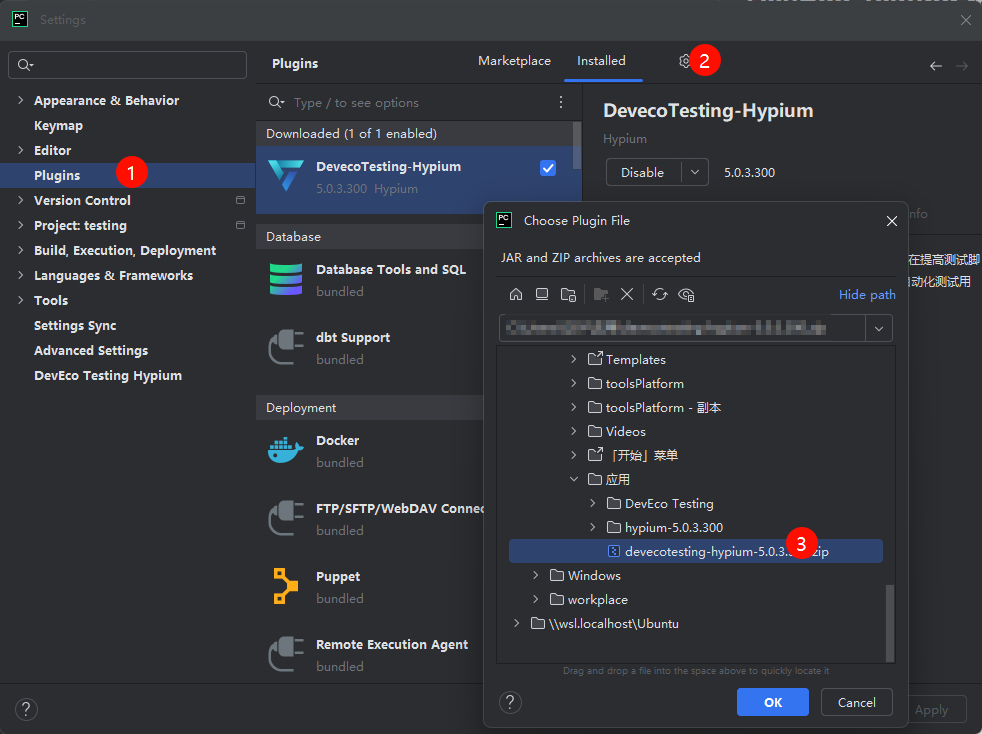Refresh the file tree

coord(659,294)
